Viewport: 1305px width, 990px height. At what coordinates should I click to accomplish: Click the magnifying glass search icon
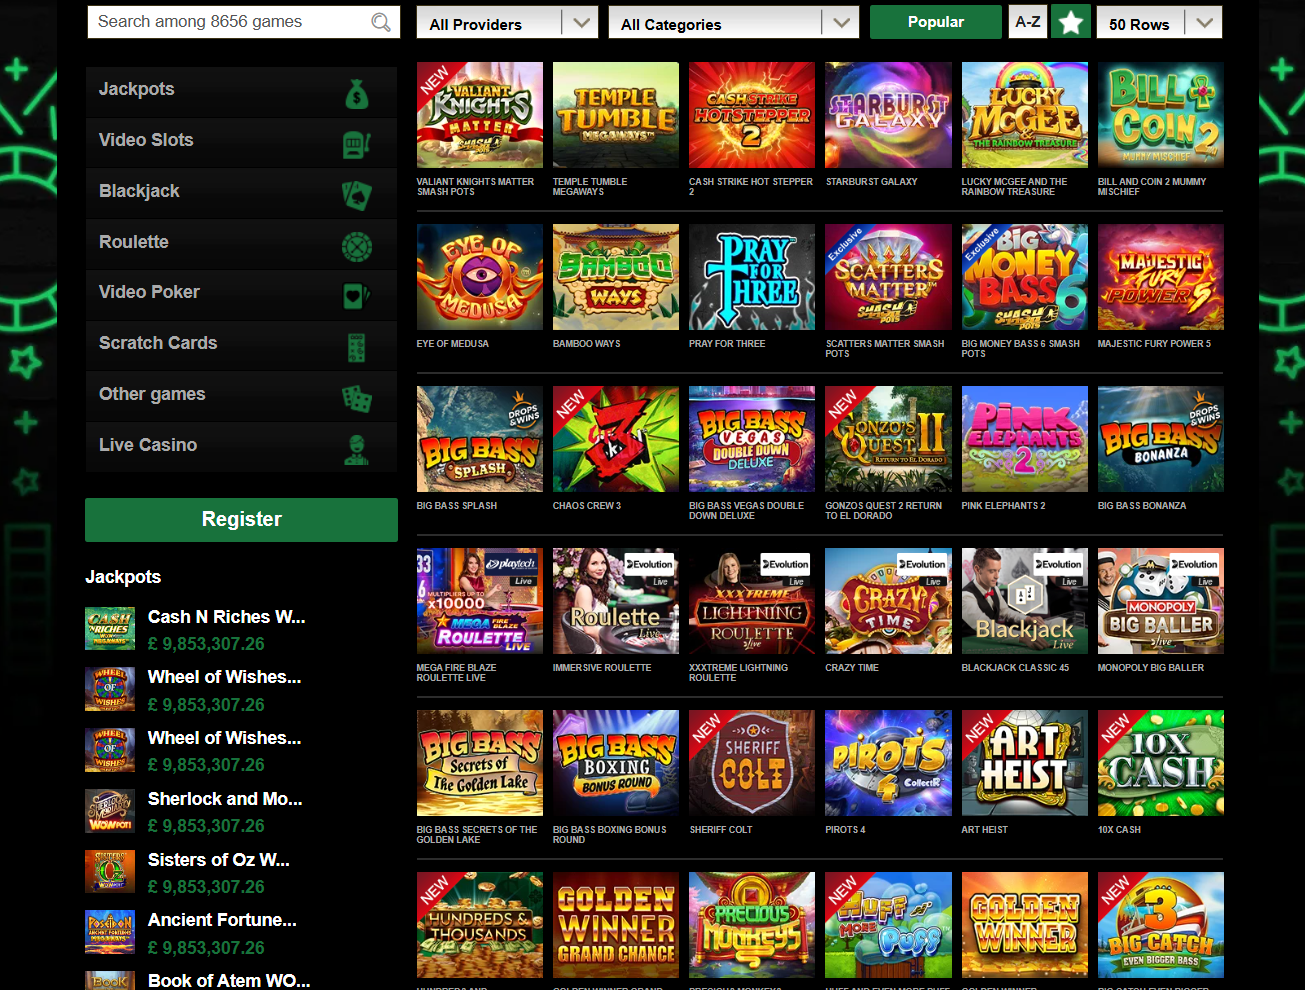tap(381, 22)
